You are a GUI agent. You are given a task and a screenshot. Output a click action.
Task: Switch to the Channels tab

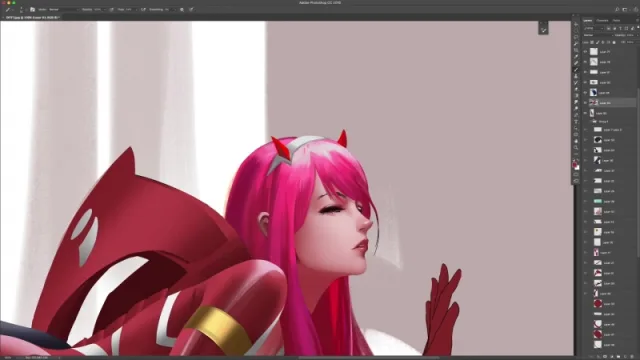coord(602,20)
